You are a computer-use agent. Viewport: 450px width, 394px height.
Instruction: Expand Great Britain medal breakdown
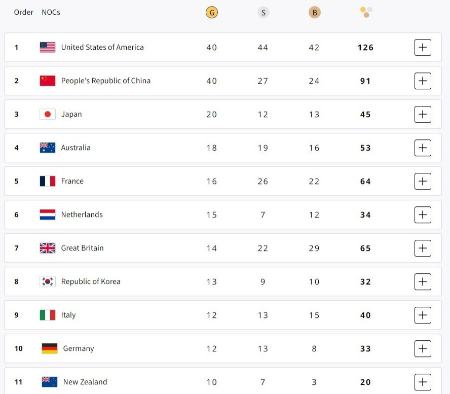pyautogui.click(x=423, y=248)
